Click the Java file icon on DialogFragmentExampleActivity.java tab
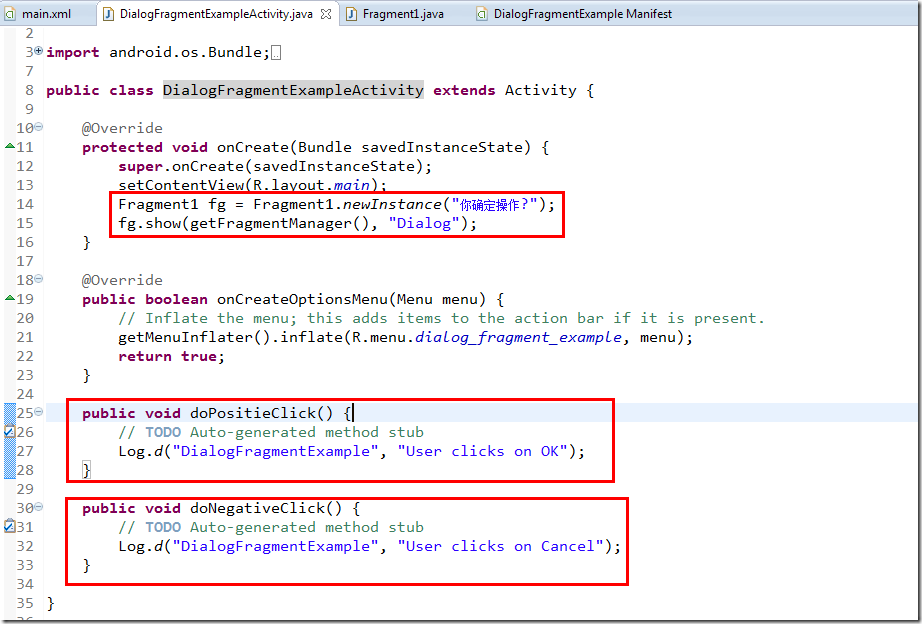 click(108, 14)
